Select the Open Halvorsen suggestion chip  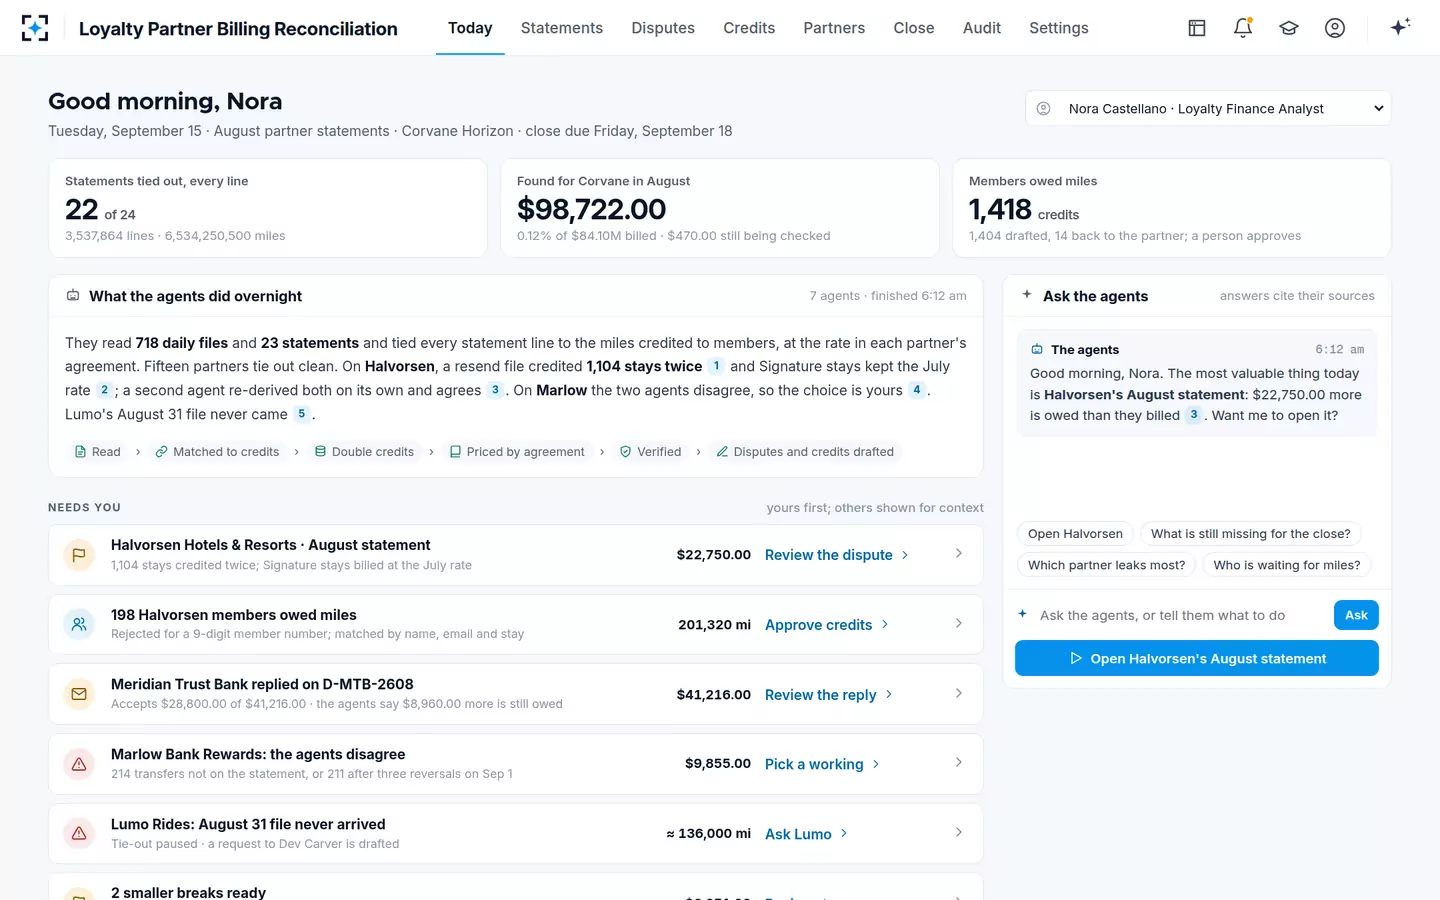point(1075,534)
